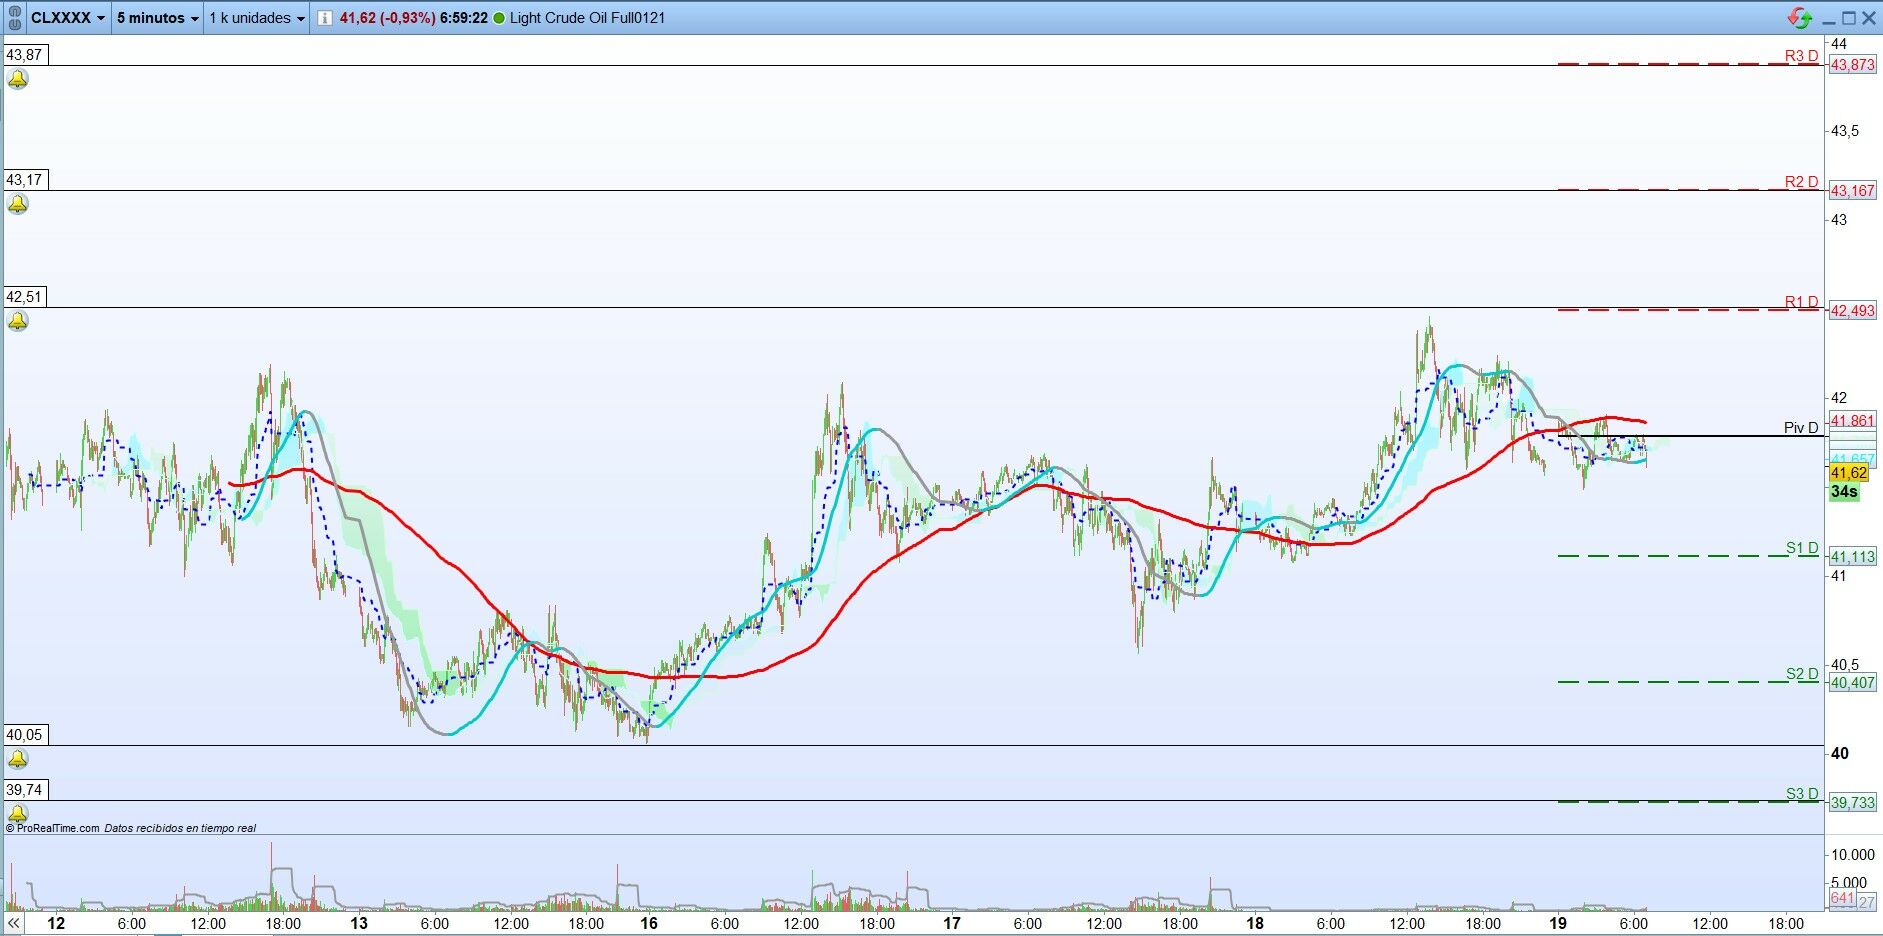Click the alert bell under 42,51
This screenshot has width=1883, height=936.
tap(17, 321)
